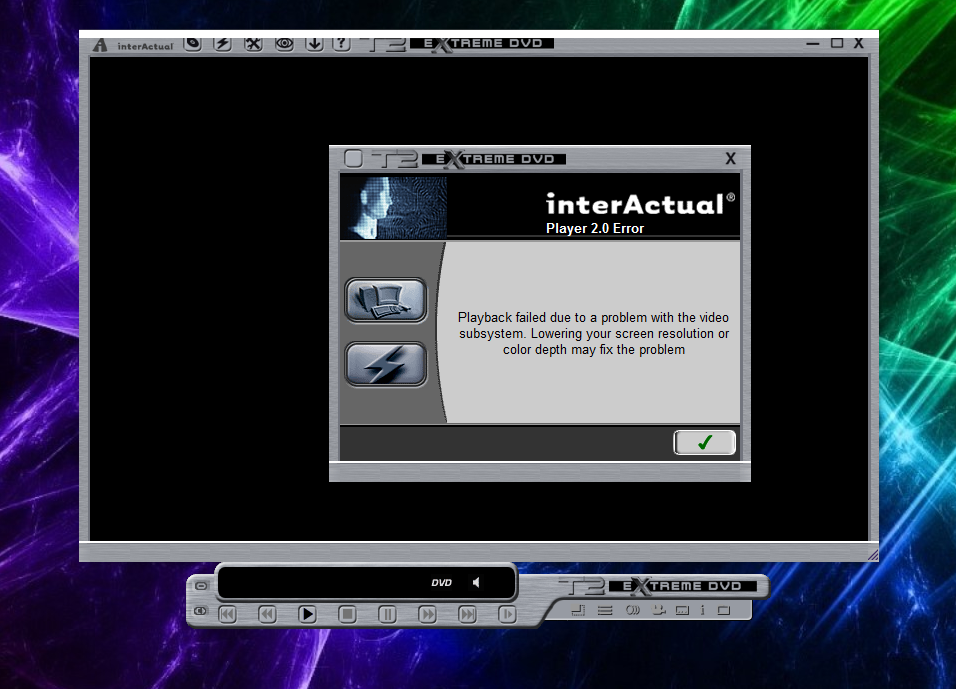Skip to previous chapter in control bar

[227, 614]
